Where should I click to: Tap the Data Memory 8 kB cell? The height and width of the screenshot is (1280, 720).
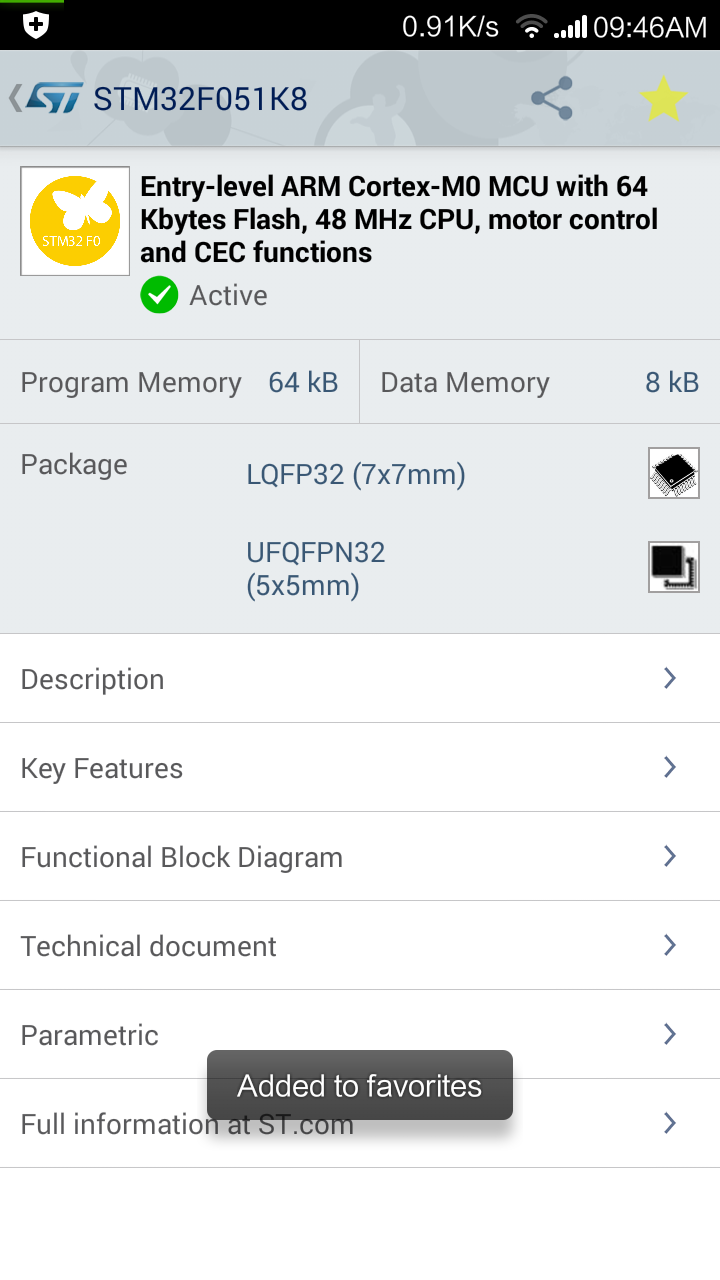coord(540,382)
